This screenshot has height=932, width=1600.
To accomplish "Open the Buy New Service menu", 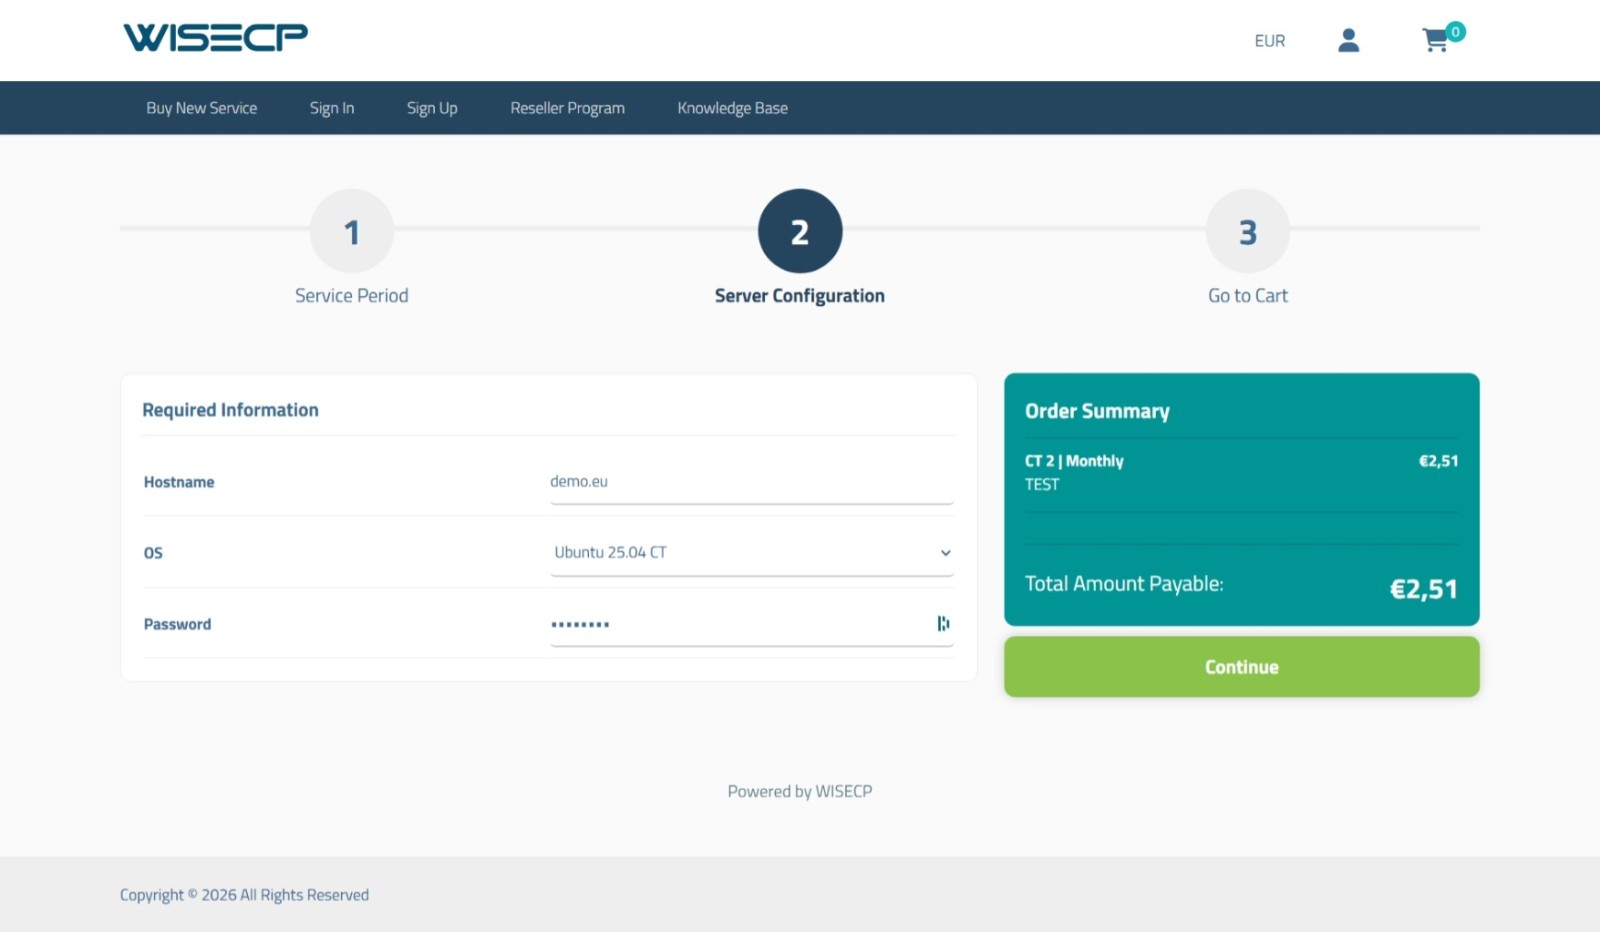I will pos(201,108).
